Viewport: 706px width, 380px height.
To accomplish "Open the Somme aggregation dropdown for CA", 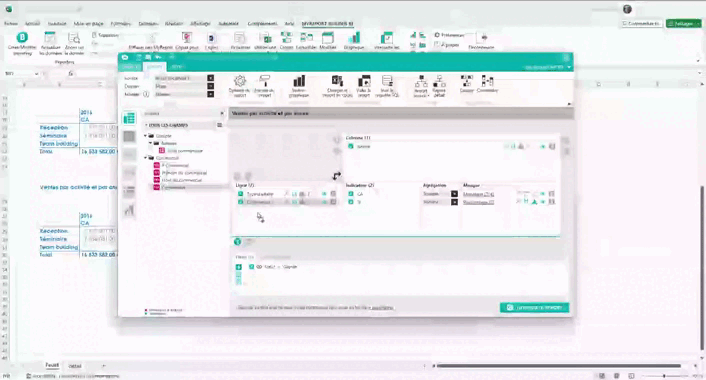I will 454,194.
